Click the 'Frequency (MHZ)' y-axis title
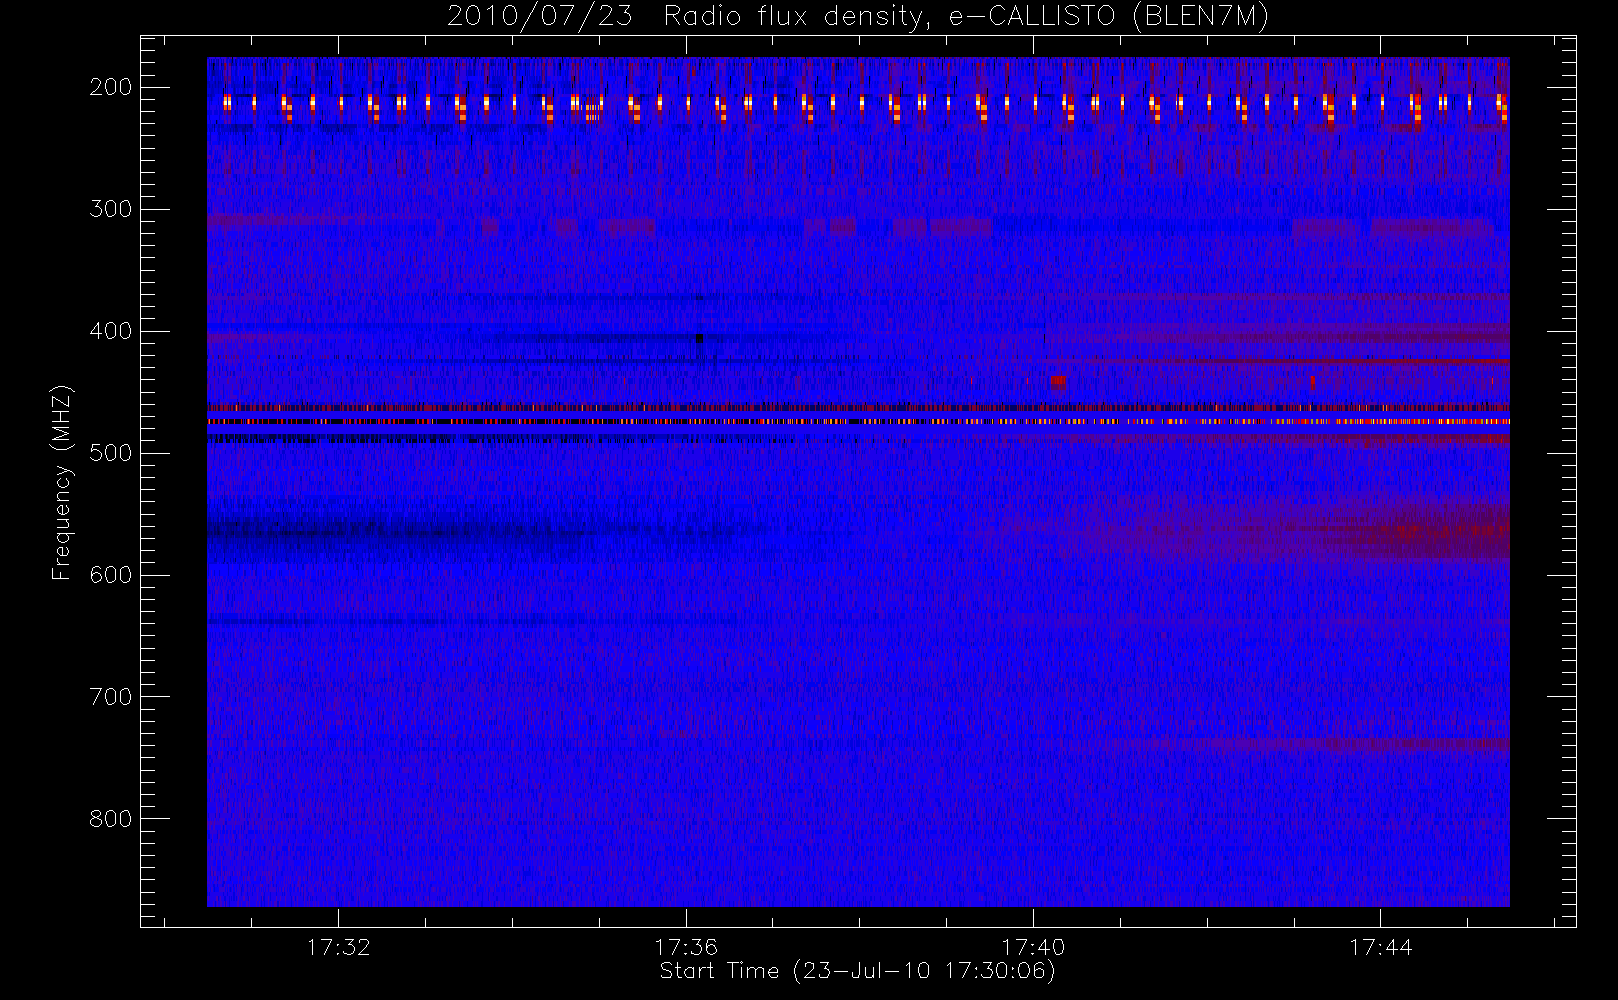Screen dimensions: 1618x1000 62,482
